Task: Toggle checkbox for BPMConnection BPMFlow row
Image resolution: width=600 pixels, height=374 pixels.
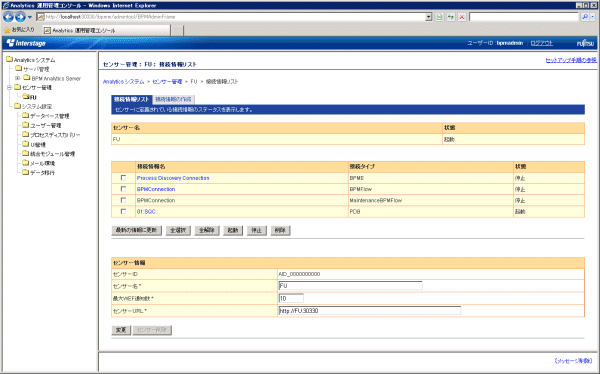Action: click(123, 189)
